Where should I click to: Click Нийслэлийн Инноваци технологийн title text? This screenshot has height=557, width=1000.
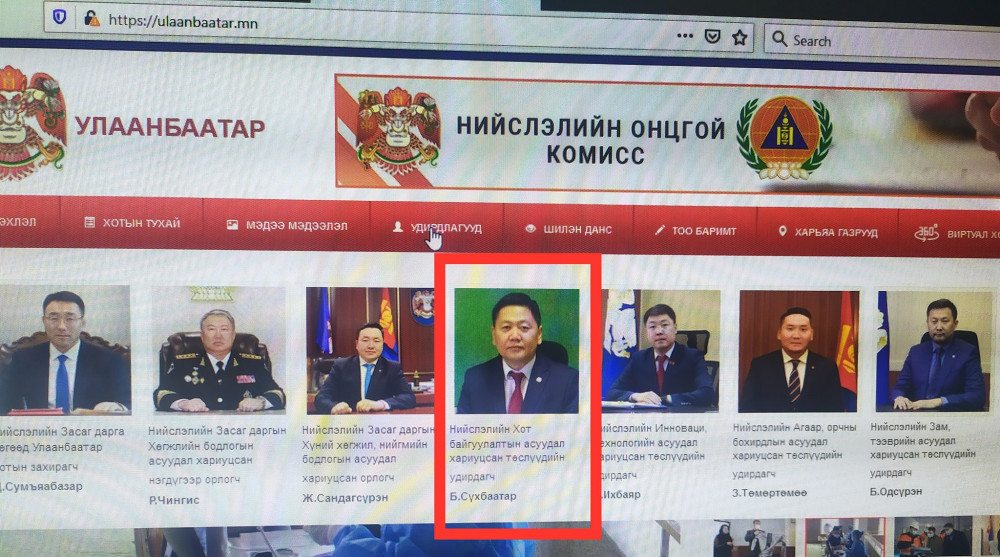pos(653,442)
